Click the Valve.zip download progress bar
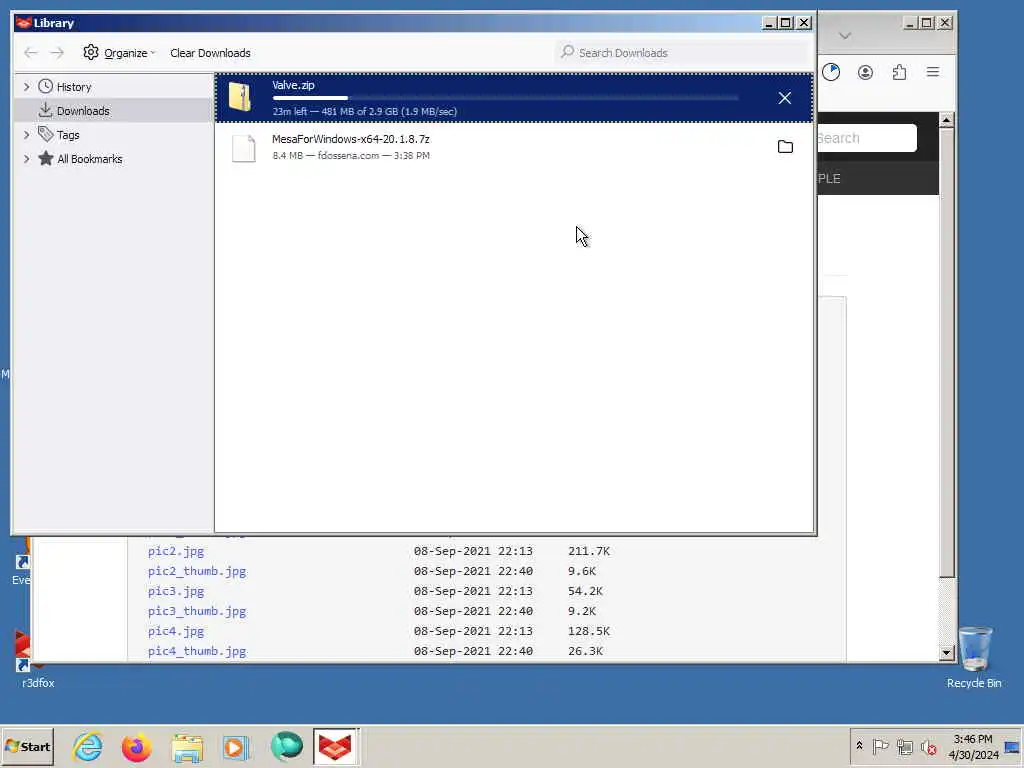 pyautogui.click(x=505, y=98)
